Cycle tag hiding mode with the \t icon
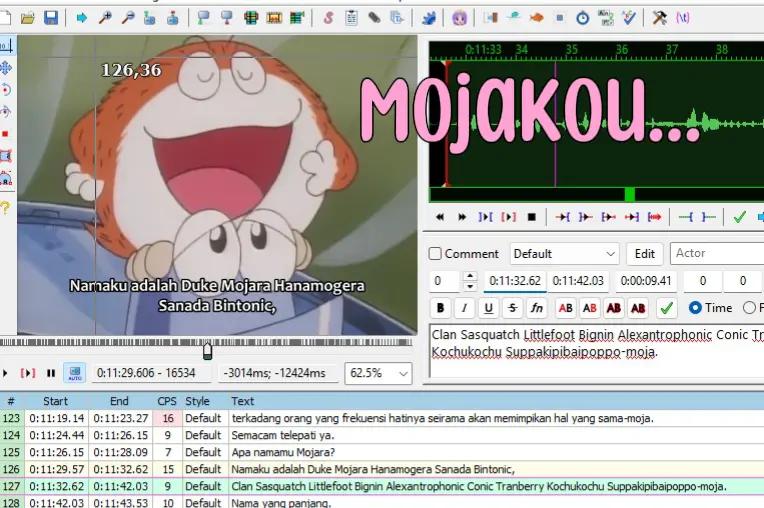This screenshot has width=764, height=508. 683,19
